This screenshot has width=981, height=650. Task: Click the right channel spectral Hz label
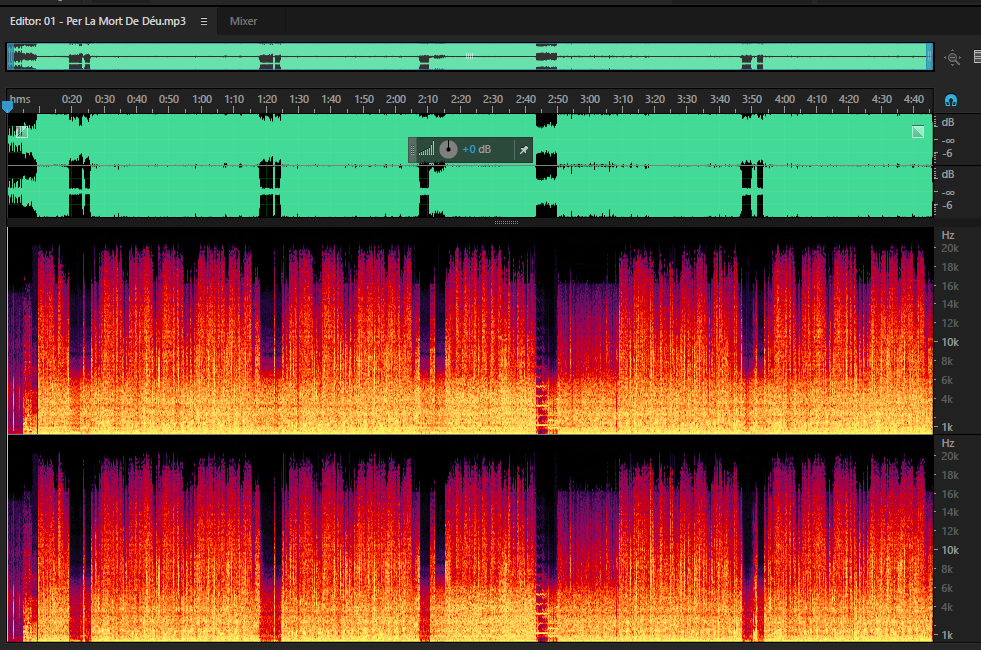[x=948, y=442]
